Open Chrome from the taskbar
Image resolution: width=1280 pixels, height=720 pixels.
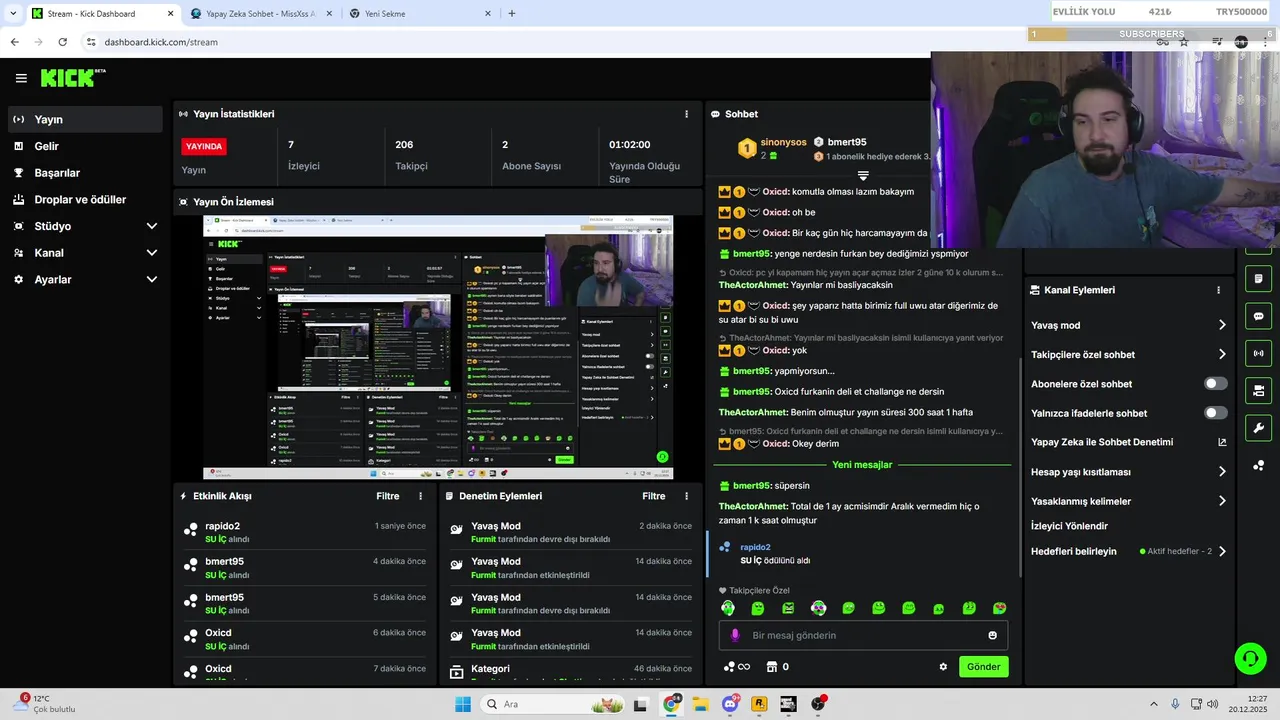671,704
